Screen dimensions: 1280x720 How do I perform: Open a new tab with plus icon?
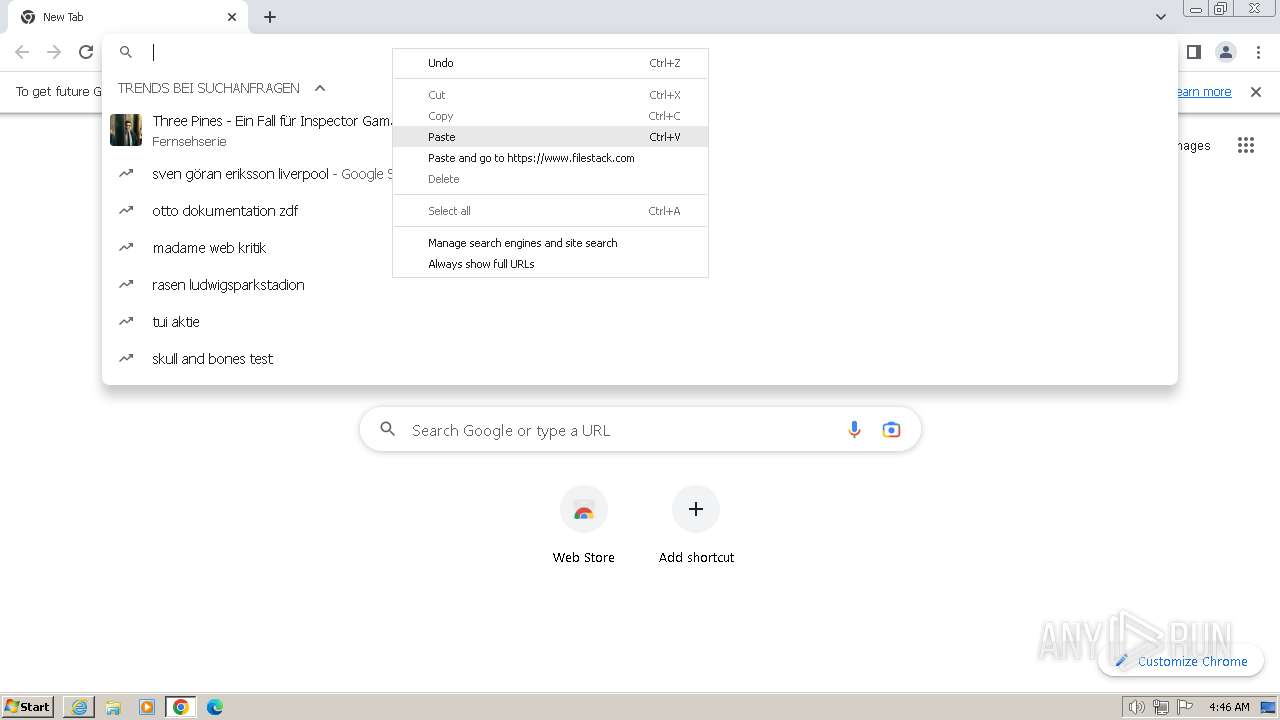(x=270, y=17)
